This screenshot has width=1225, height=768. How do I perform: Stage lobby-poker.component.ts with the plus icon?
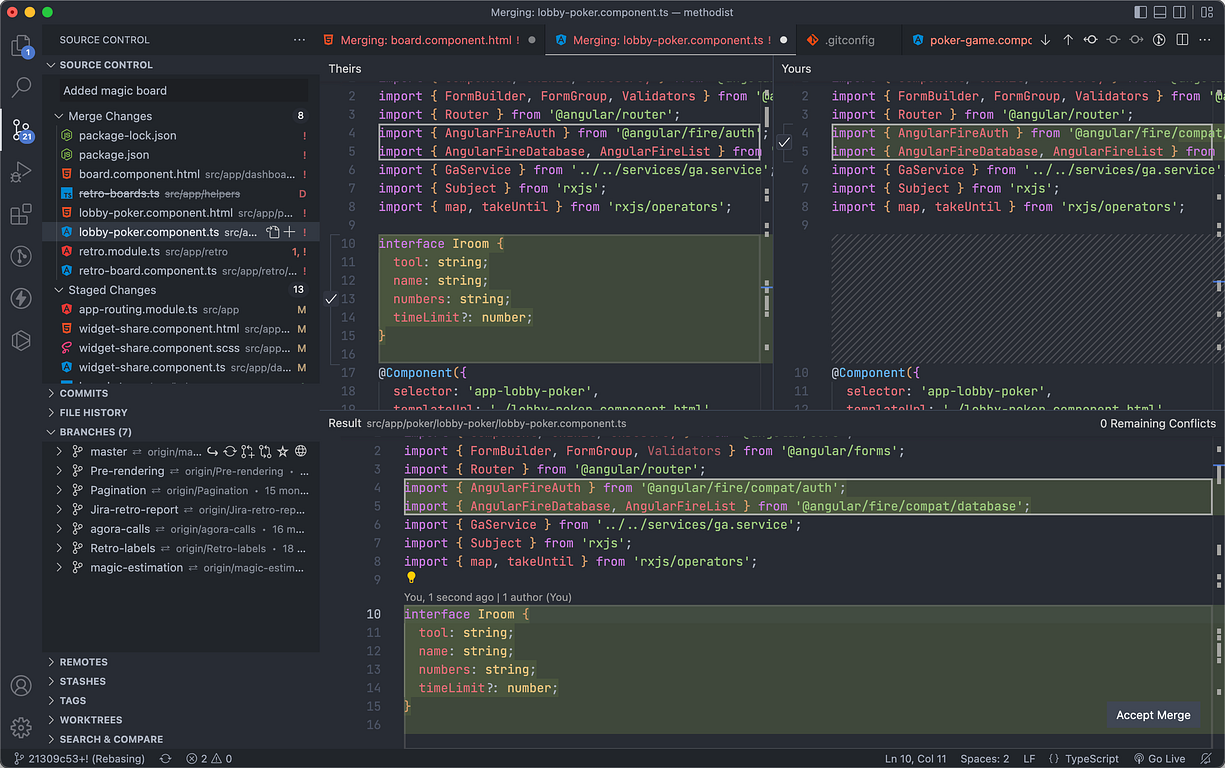pyautogui.click(x=290, y=232)
